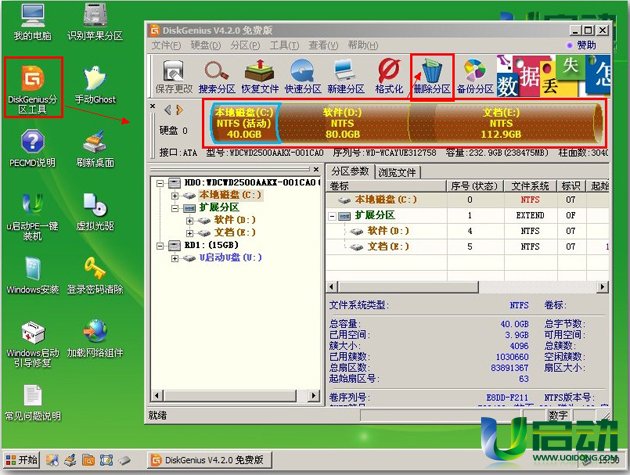This screenshot has width=630, height=475.
Task: Click the 保存更改 toolbar icon
Action: 174,76
